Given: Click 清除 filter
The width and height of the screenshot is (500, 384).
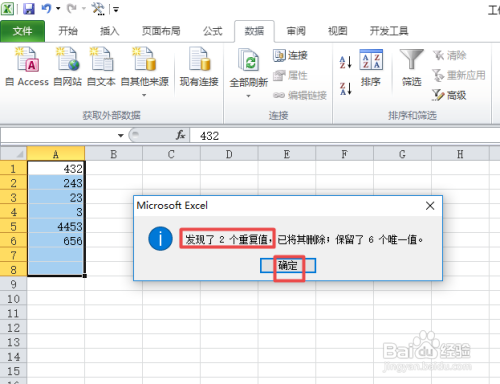Looking at the screenshot, I should click(449, 55).
